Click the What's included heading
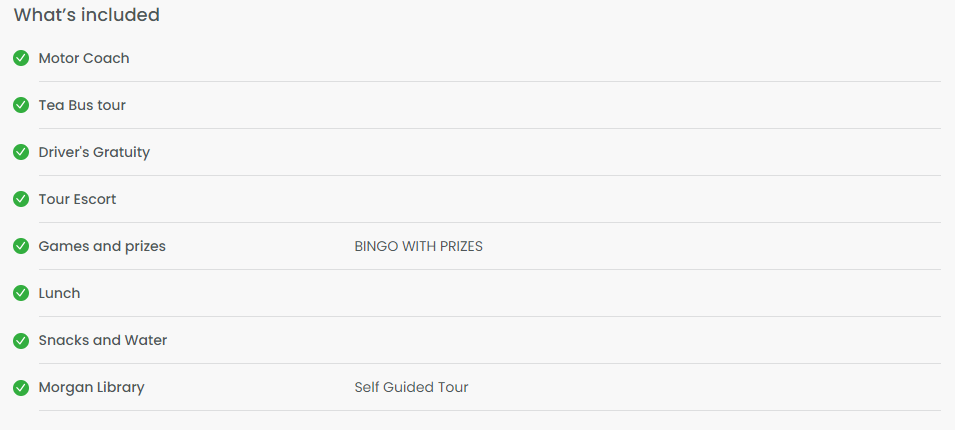This screenshot has height=430, width=955. point(86,15)
